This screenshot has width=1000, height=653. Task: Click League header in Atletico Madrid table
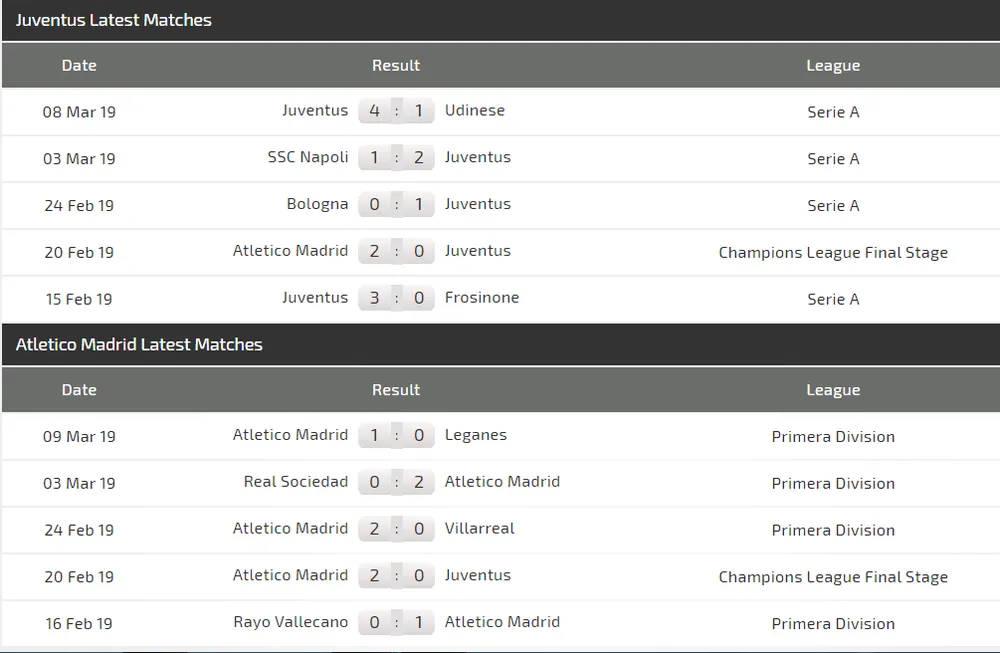point(833,390)
